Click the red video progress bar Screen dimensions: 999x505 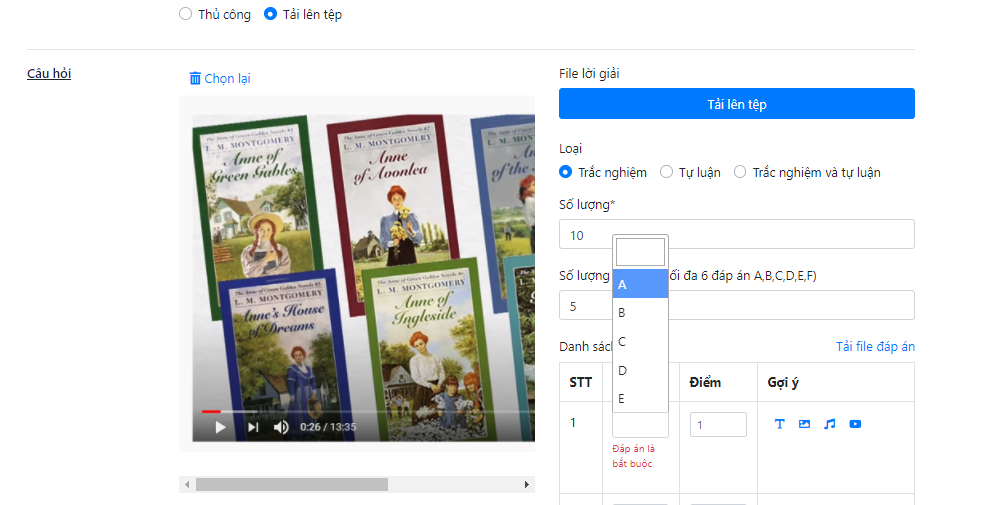211,411
